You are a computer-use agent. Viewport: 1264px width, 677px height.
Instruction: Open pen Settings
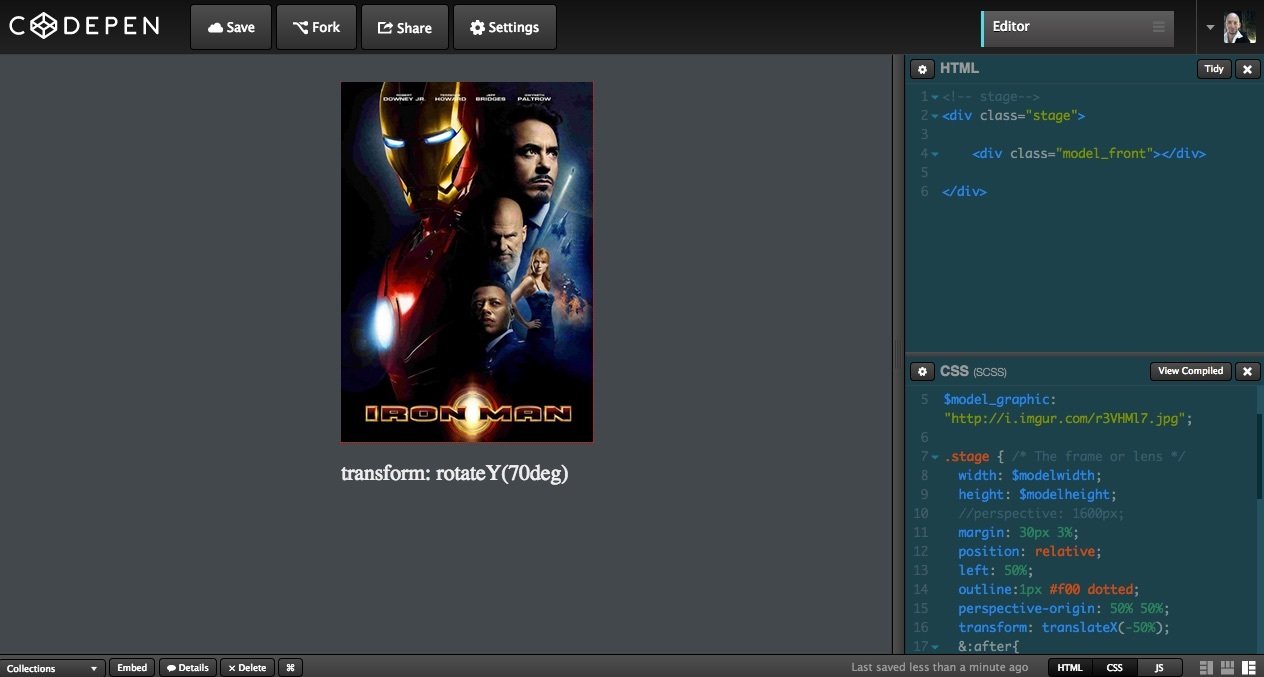click(x=504, y=27)
